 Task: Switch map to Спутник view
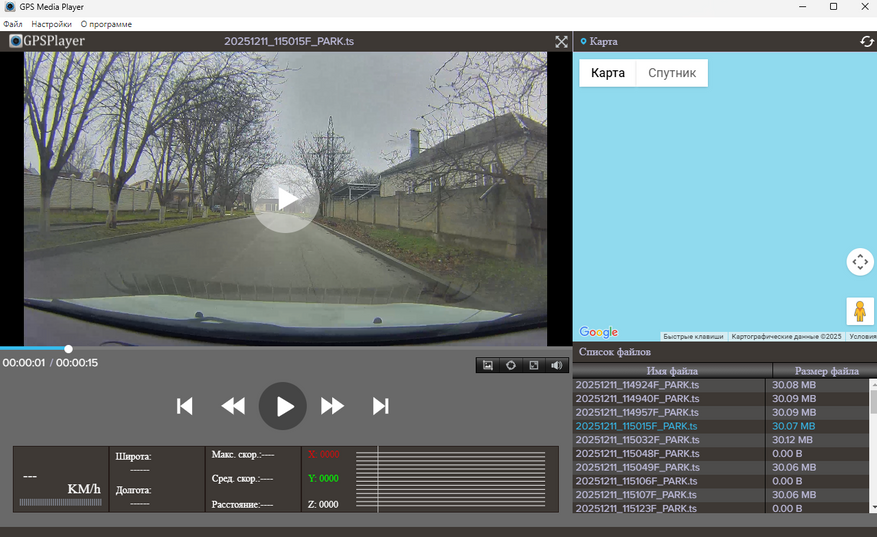click(672, 73)
